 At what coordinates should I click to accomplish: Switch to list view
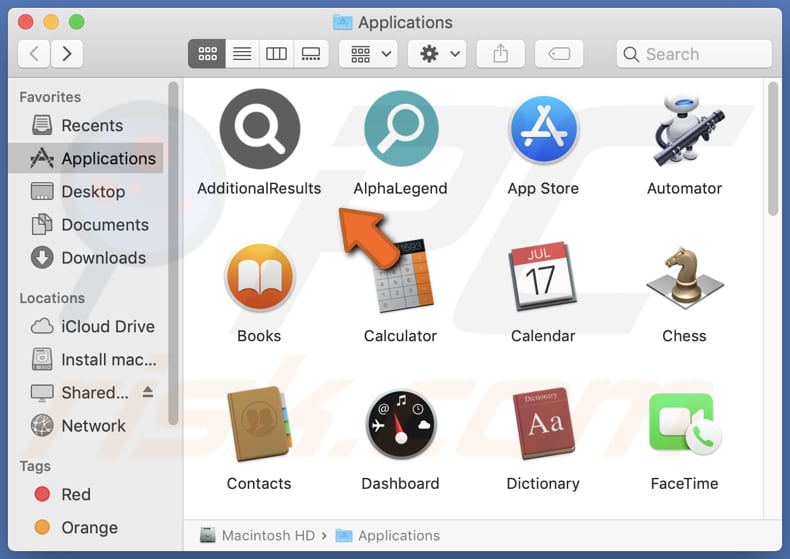pyautogui.click(x=242, y=53)
